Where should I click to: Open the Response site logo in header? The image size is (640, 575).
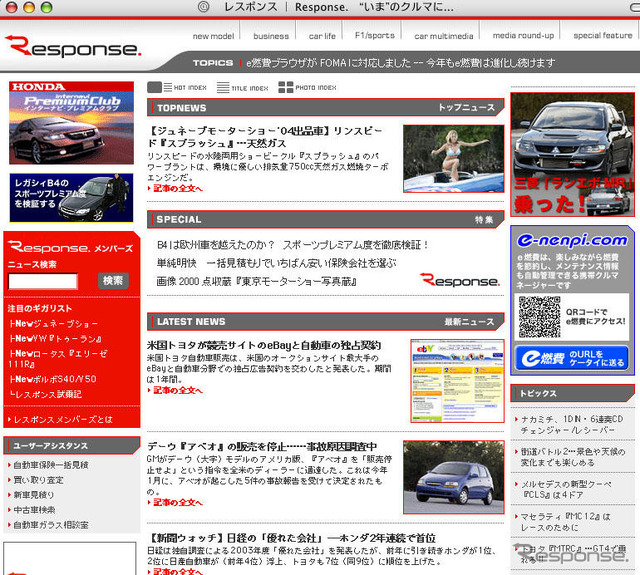tap(73, 46)
